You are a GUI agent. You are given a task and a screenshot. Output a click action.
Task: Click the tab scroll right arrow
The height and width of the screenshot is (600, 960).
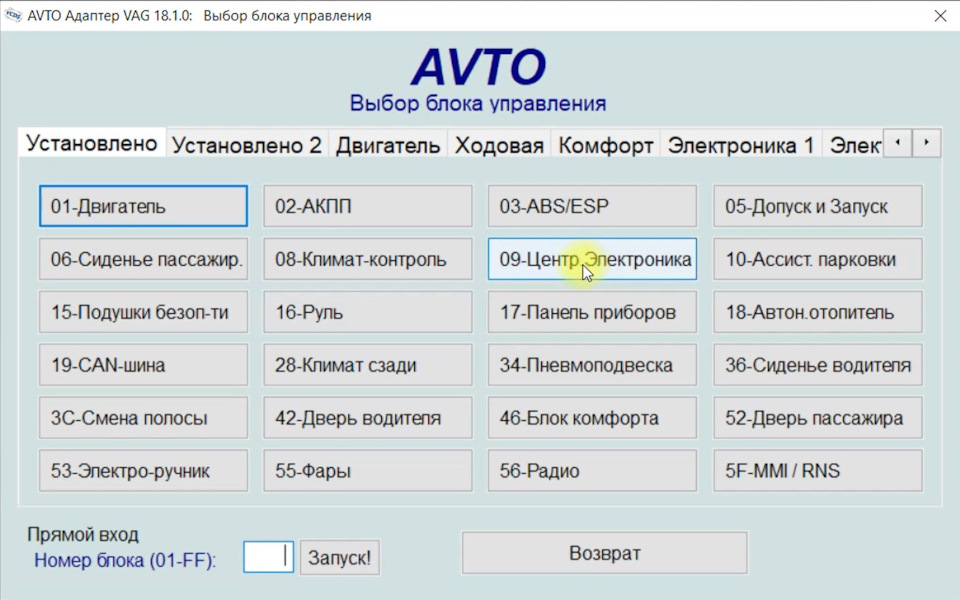click(x=926, y=143)
